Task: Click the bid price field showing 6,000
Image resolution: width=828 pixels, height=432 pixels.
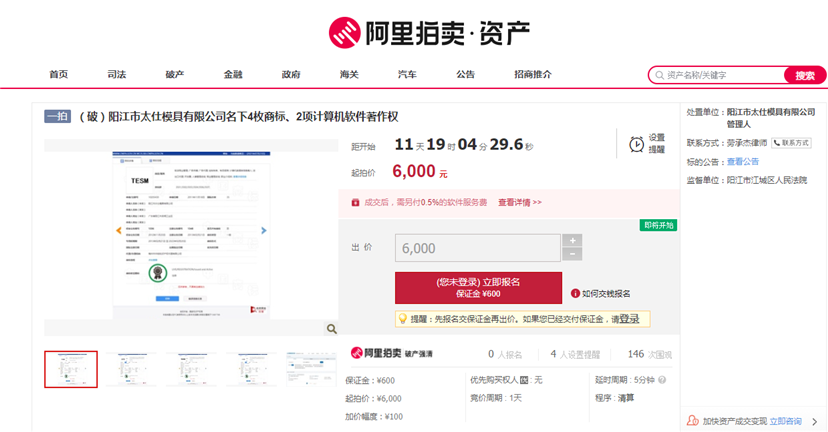Action: tap(477, 248)
